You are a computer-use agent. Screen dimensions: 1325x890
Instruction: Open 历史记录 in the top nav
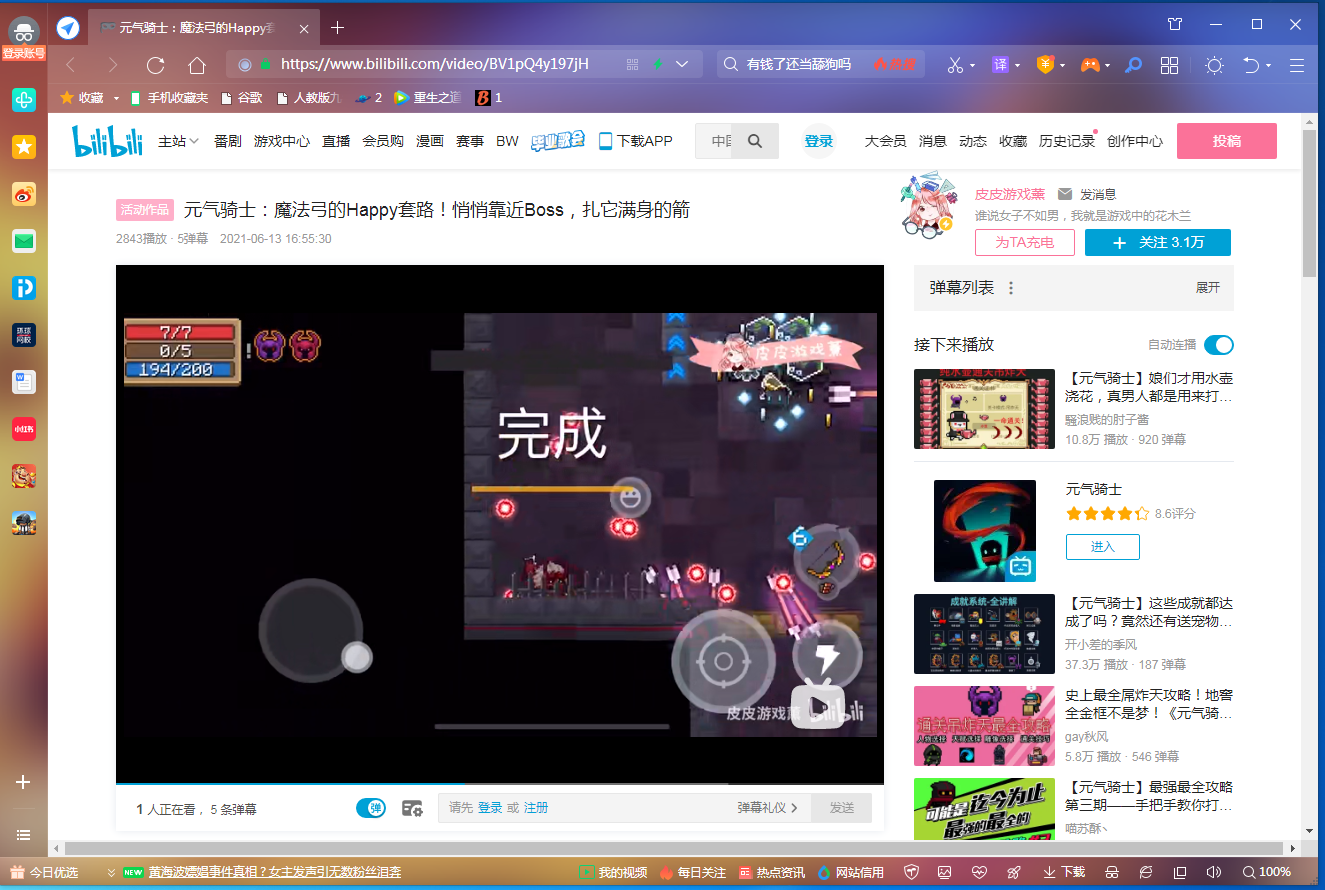click(1067, 141)
